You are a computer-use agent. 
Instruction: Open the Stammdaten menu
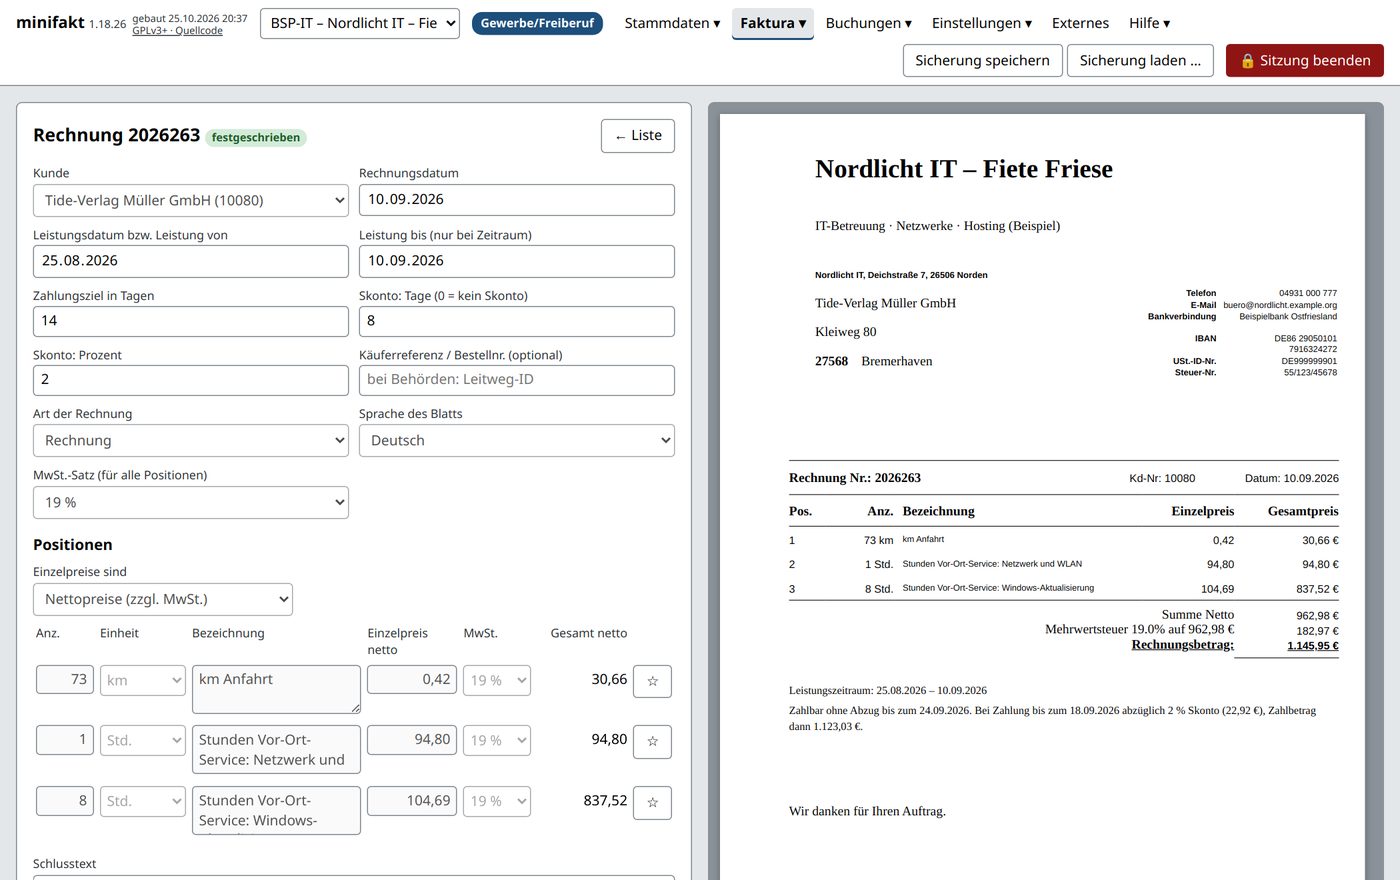tap(672, 23)
